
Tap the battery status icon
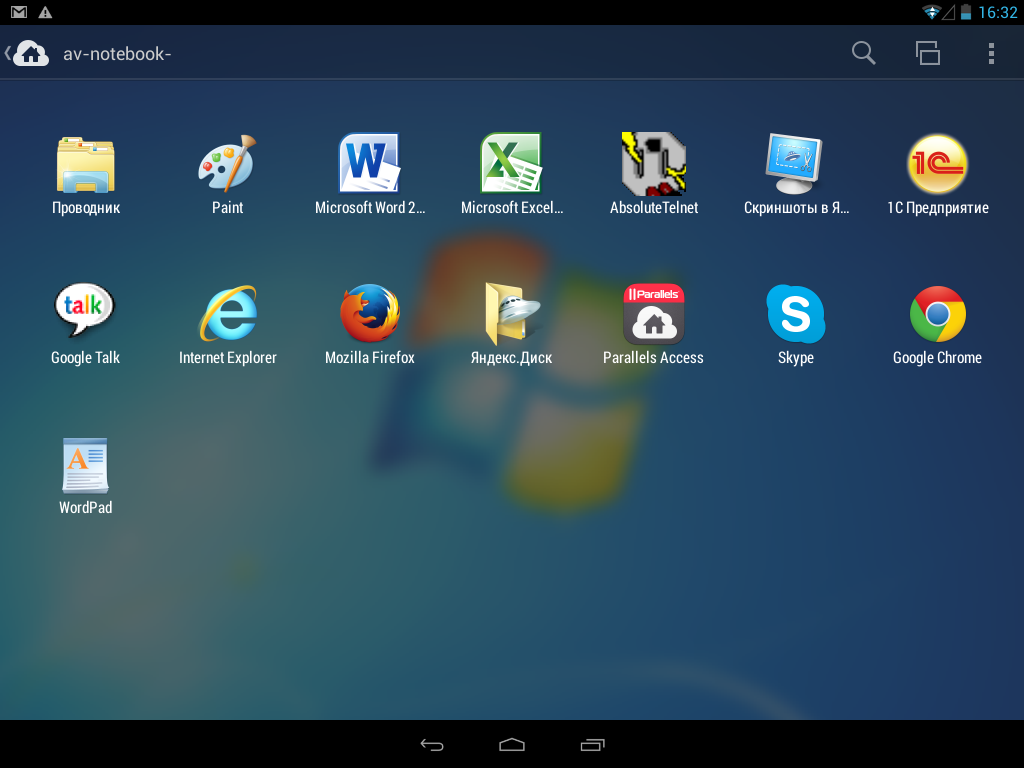click(x=966, y=12)
